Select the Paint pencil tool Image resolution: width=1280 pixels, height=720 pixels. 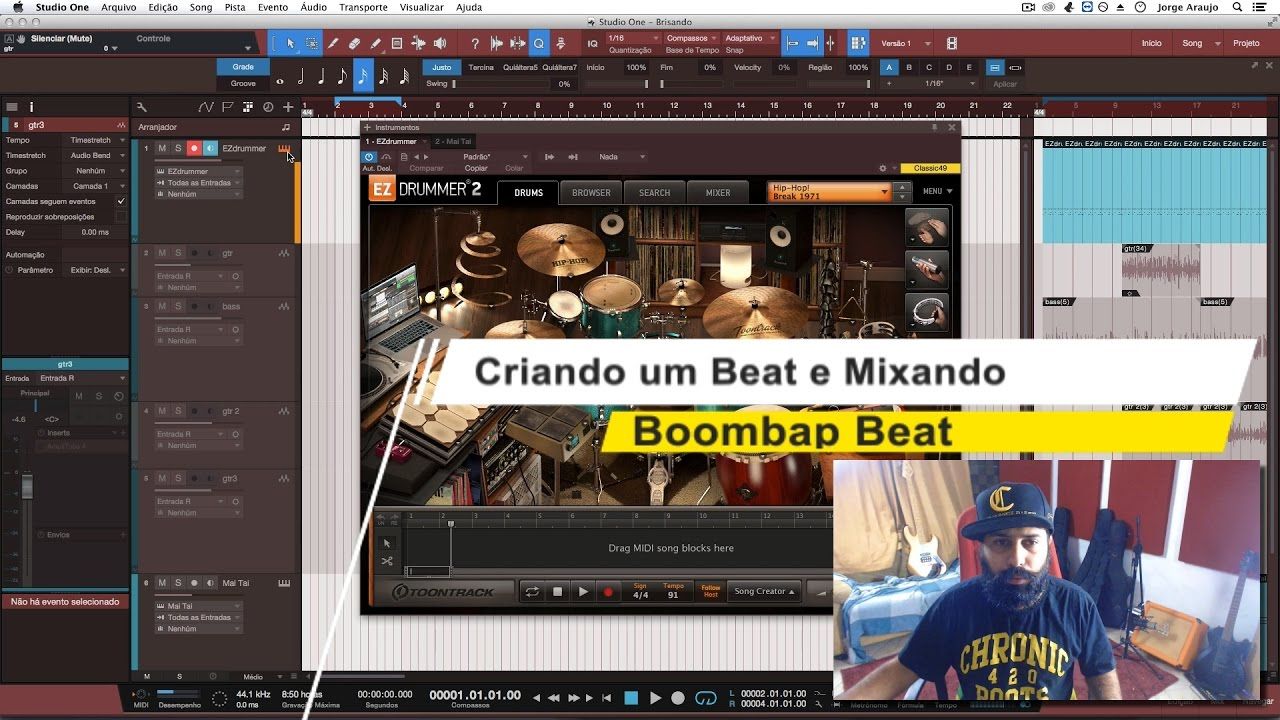click(x=375, y=44)
